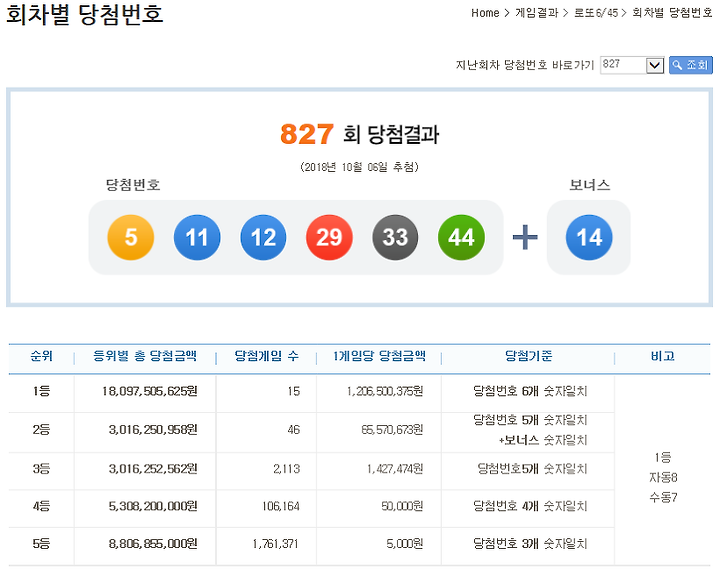Click the 5등 rank cell
720x569 pixels.
click(41, 544)
